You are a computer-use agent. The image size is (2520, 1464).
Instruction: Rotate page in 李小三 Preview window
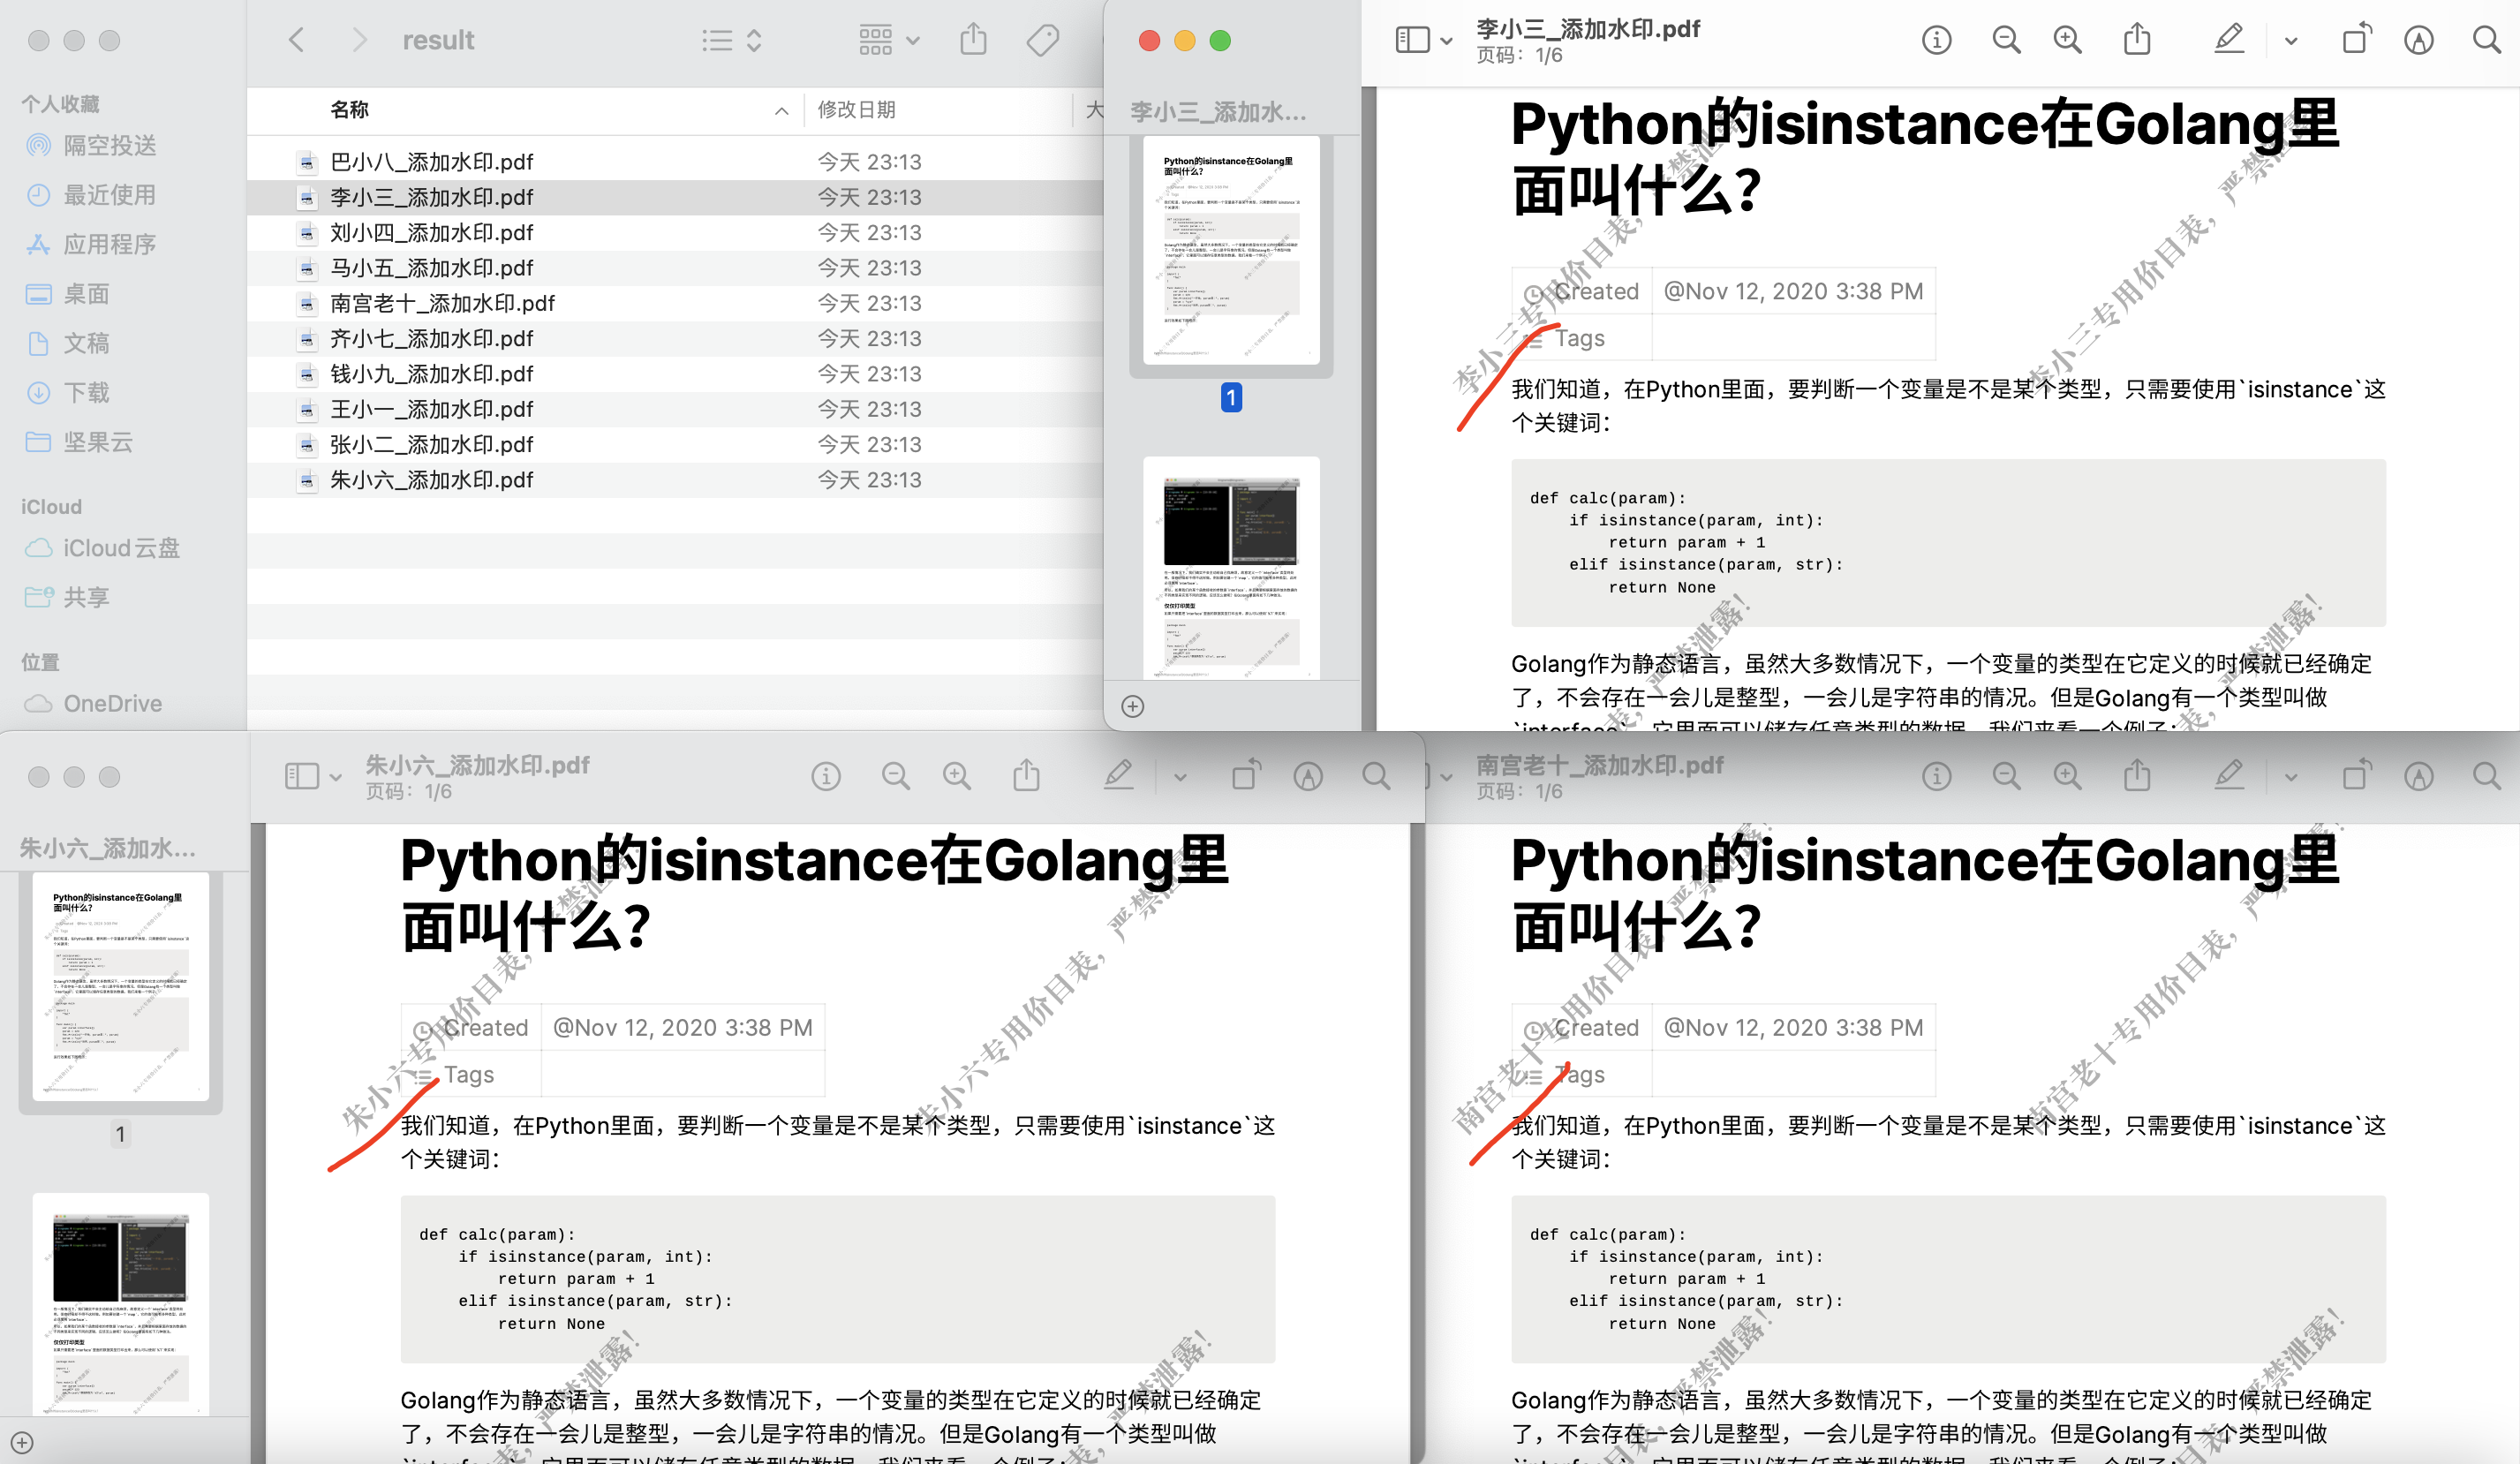(2356, 40)
